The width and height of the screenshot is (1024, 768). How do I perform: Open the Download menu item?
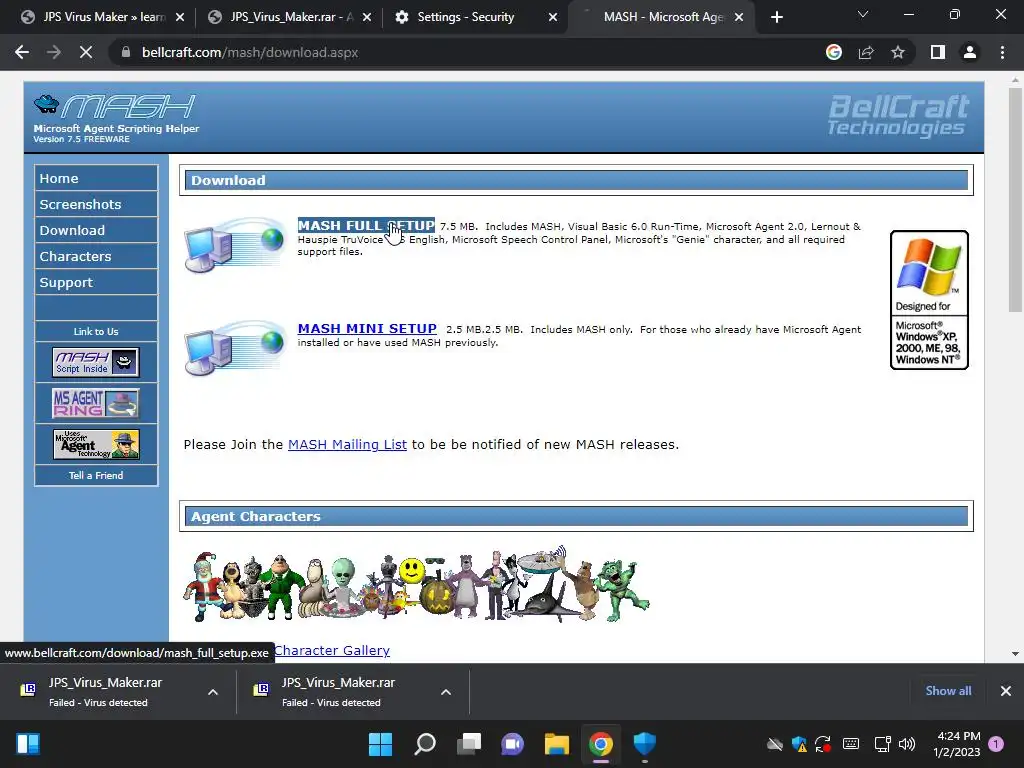point(96,231)
